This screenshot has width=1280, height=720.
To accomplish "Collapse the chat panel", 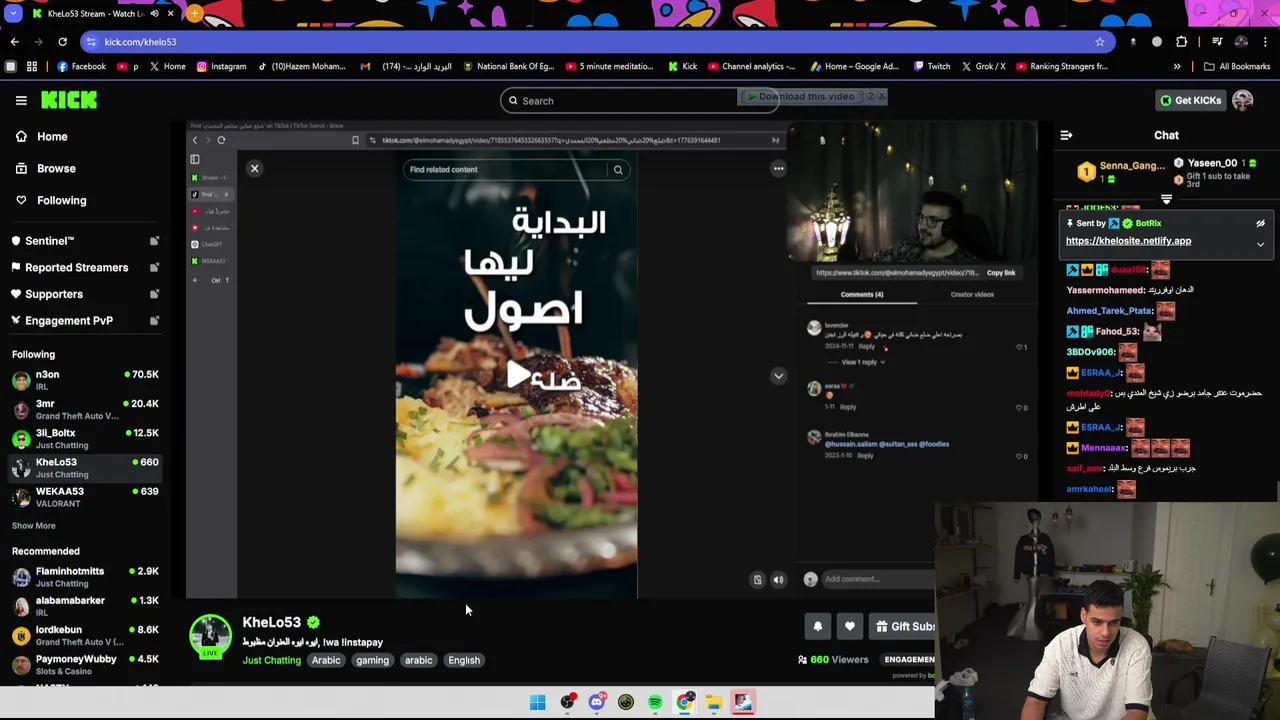I will tap(1066, 135).
